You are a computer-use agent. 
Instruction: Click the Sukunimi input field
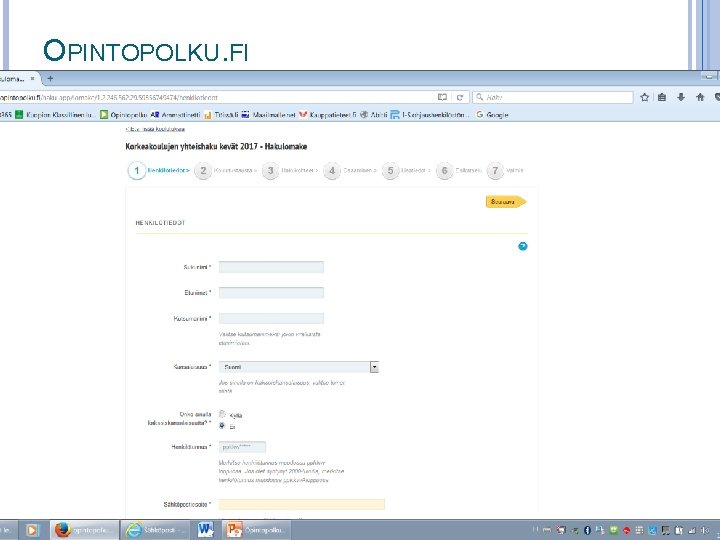271,267
